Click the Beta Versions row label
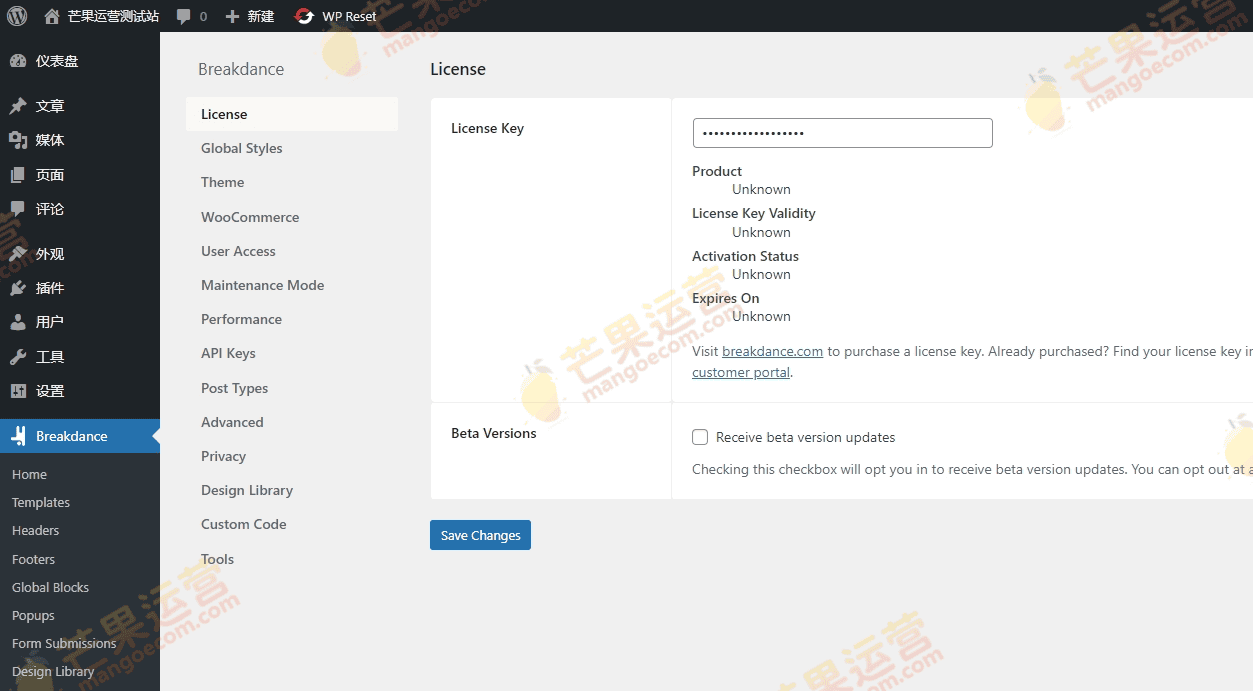Viewport: 1253px width, 691px height. 494,433
